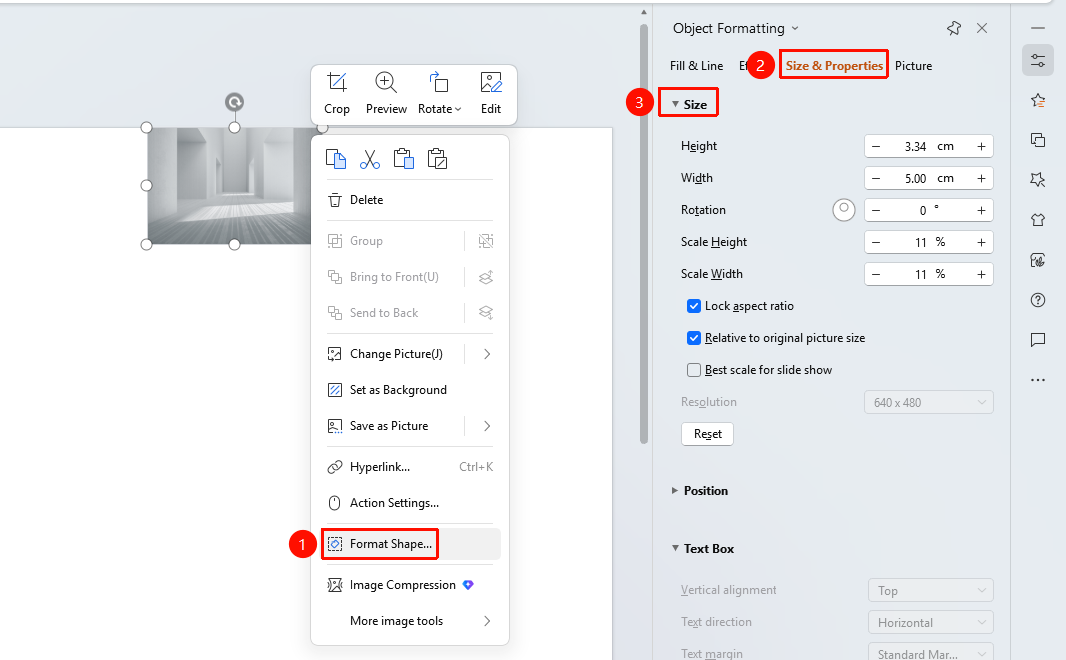Increase Height with the plus button
Viewport: 1066px width, 660px height.
[981, 146]
